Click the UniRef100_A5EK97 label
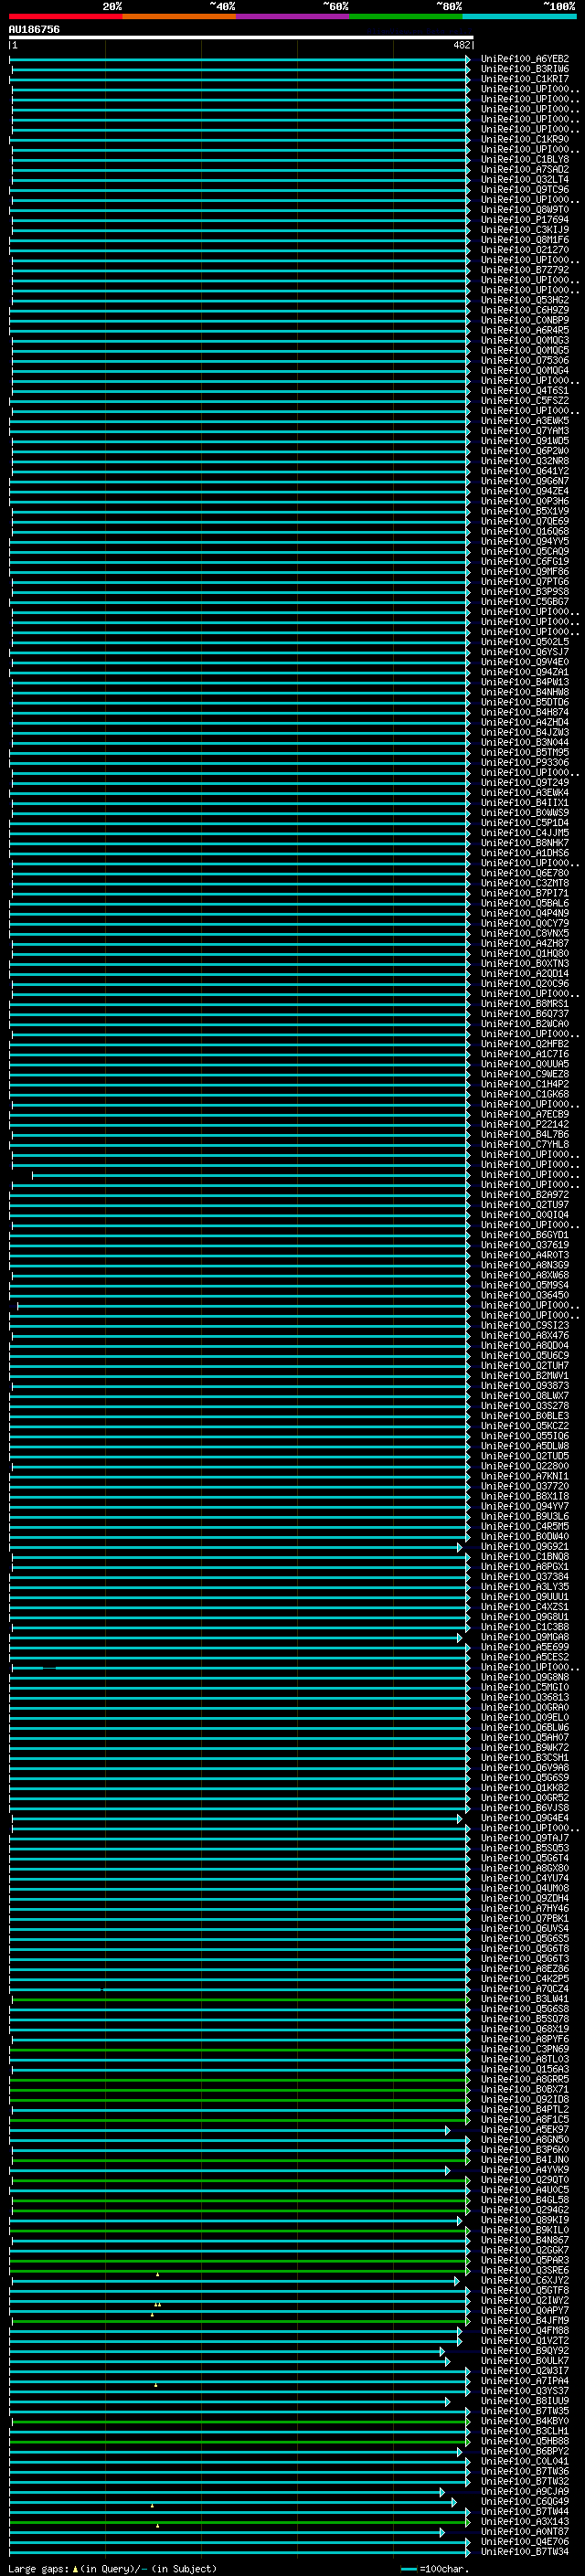 [x=525, y=2130]
